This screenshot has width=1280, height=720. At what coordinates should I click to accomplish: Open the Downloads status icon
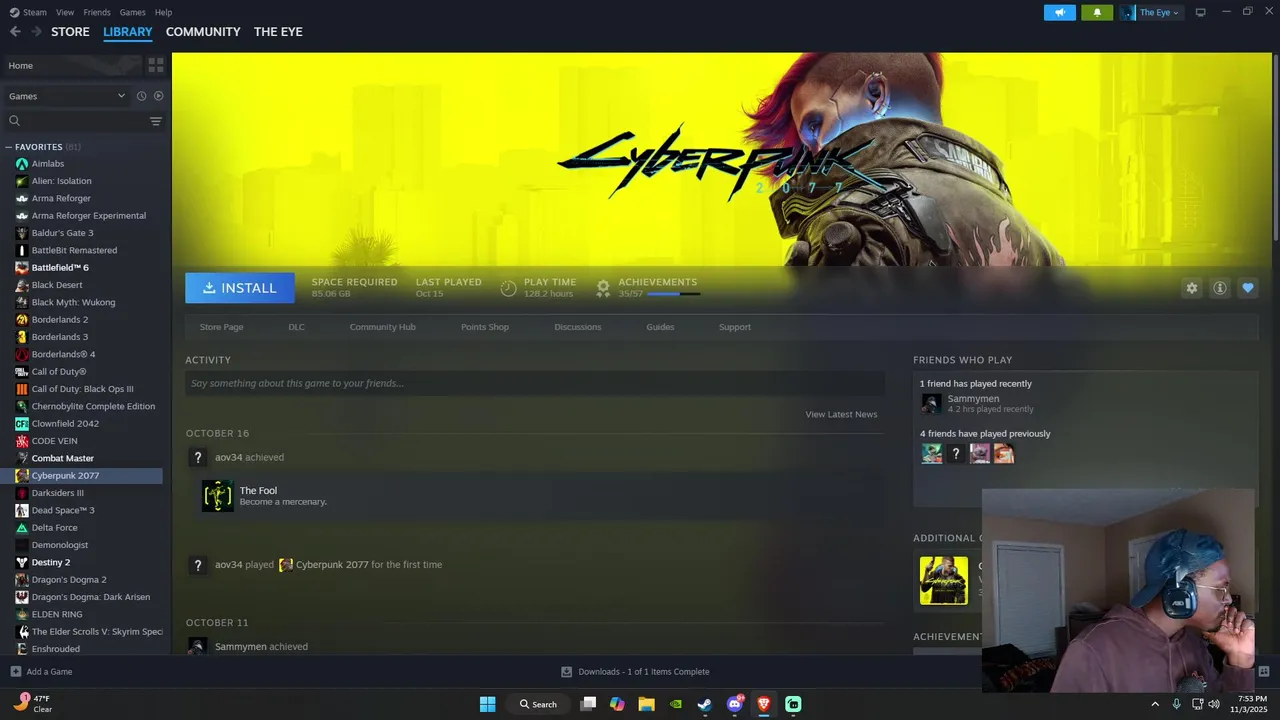pyautogui.click(x=566, y=672)
